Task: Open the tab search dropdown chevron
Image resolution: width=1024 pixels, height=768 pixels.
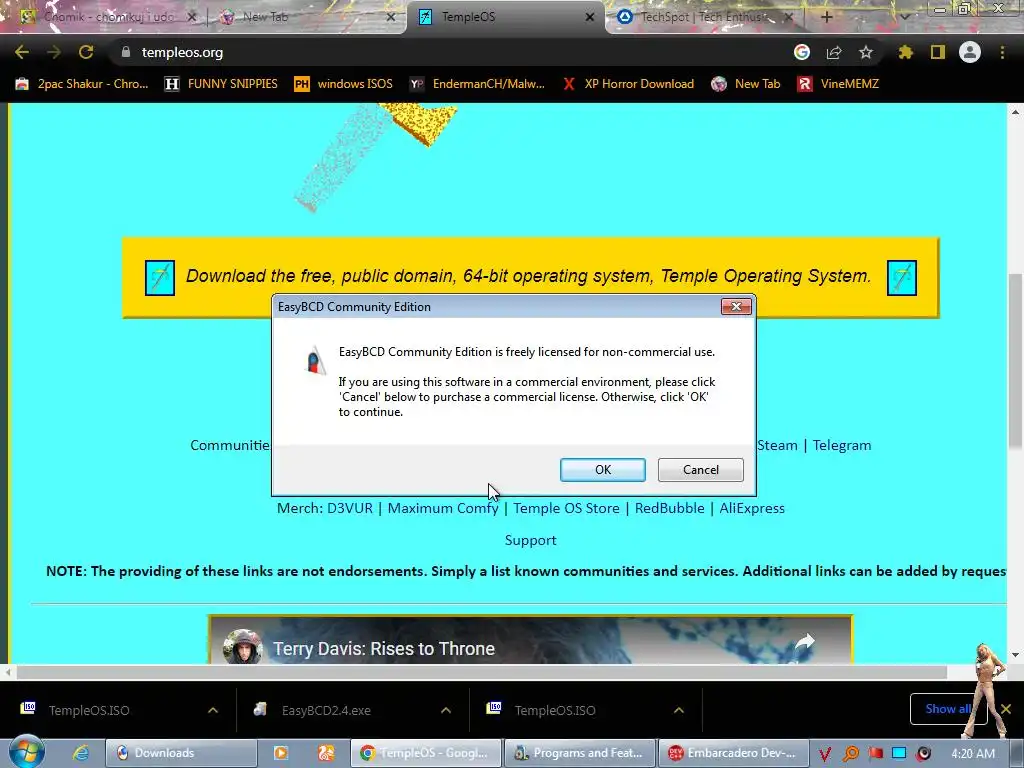Action: [x=904, y=17]
